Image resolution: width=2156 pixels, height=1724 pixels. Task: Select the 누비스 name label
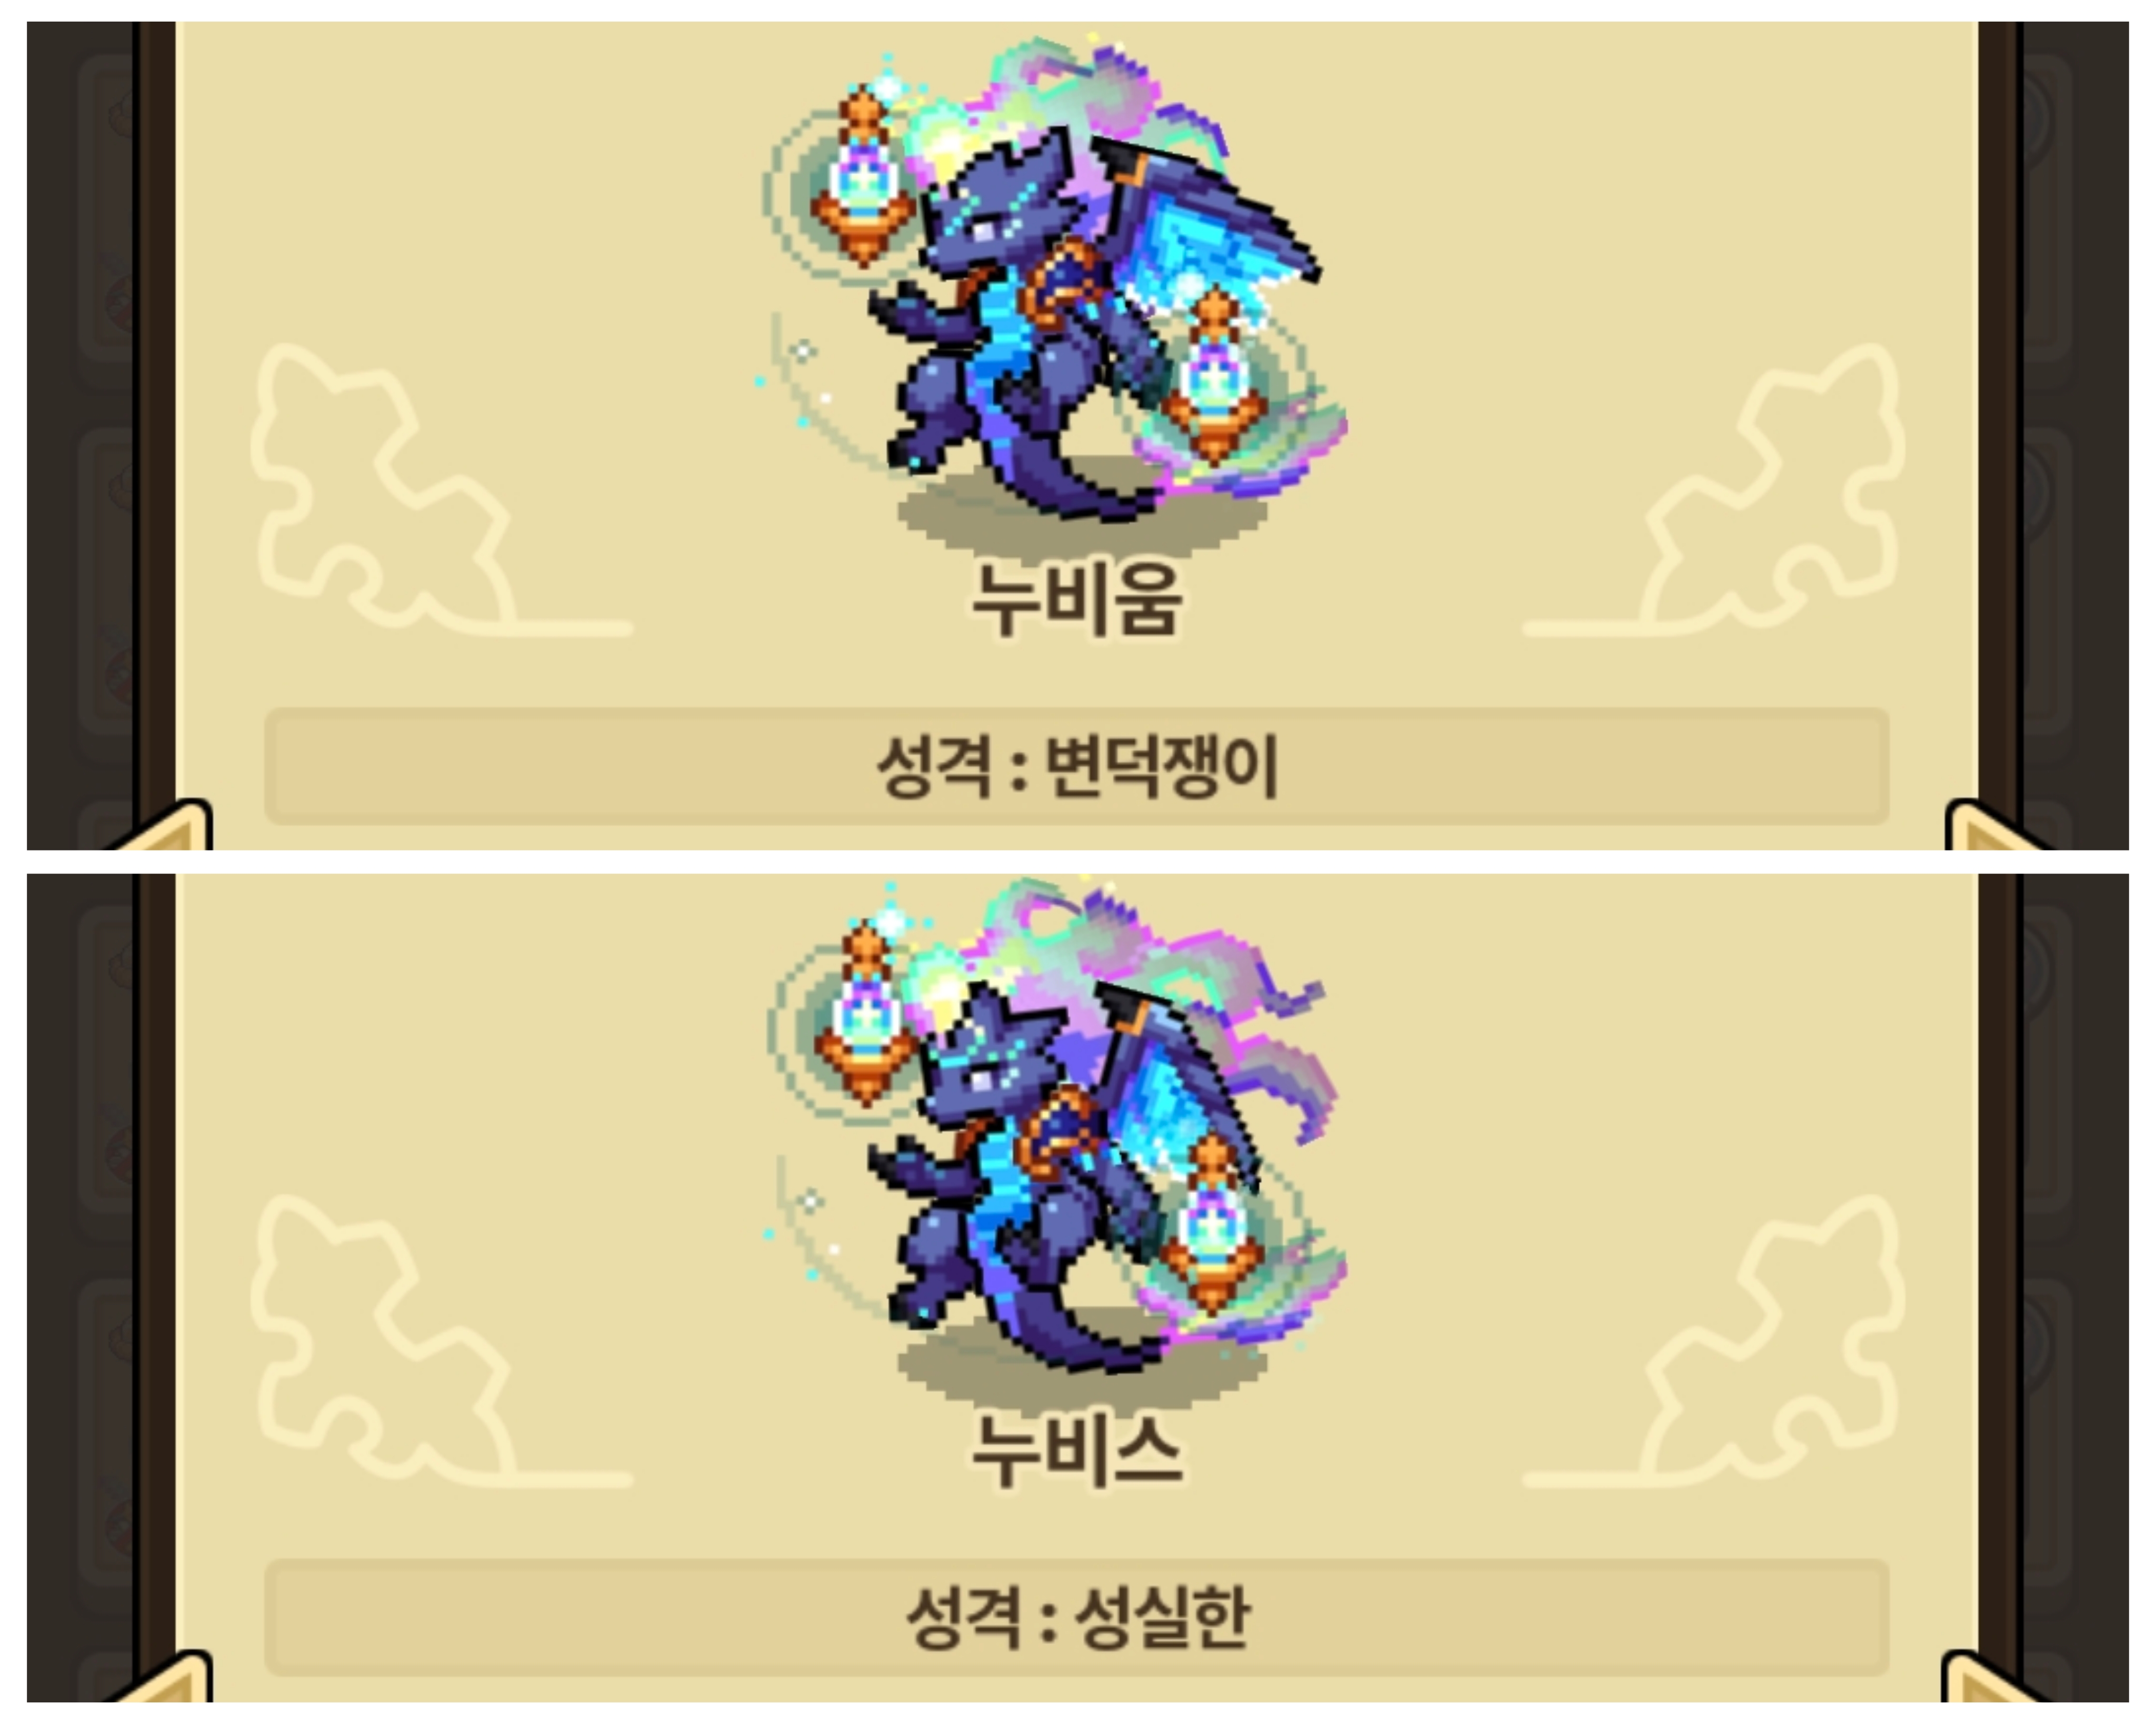pos(1077,1451)
